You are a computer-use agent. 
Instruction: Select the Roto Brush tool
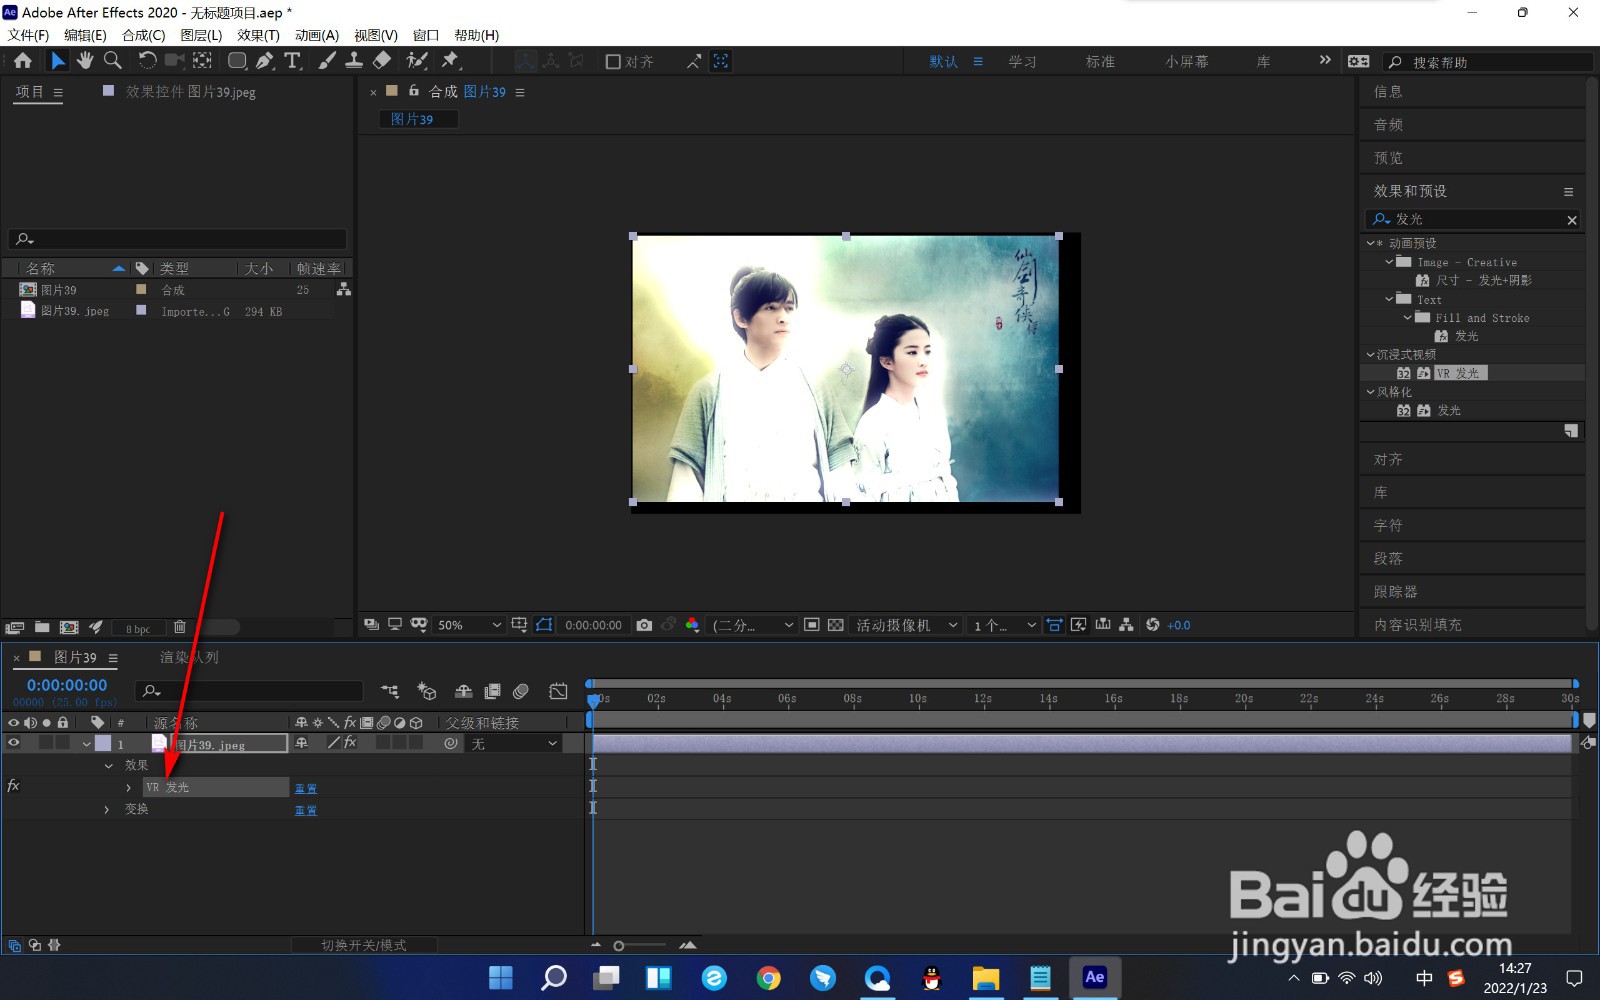pos(417,61)
